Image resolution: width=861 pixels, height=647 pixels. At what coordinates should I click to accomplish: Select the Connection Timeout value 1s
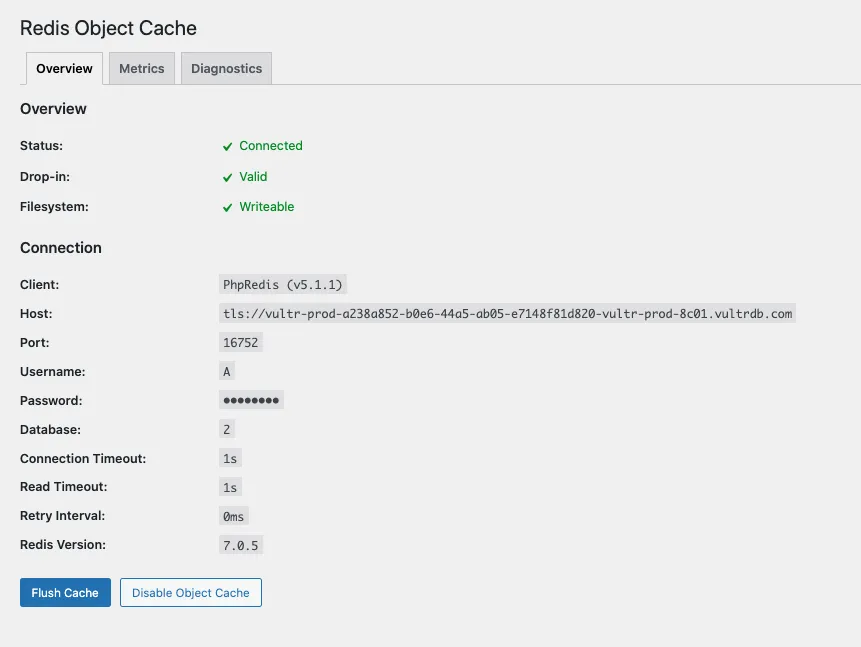230,459
